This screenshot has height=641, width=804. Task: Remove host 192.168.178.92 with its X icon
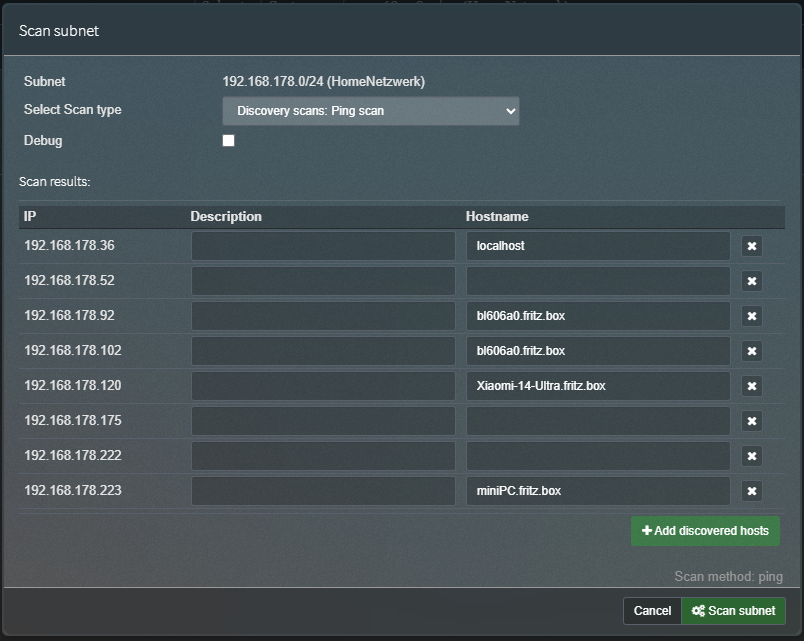click(752, 316)
